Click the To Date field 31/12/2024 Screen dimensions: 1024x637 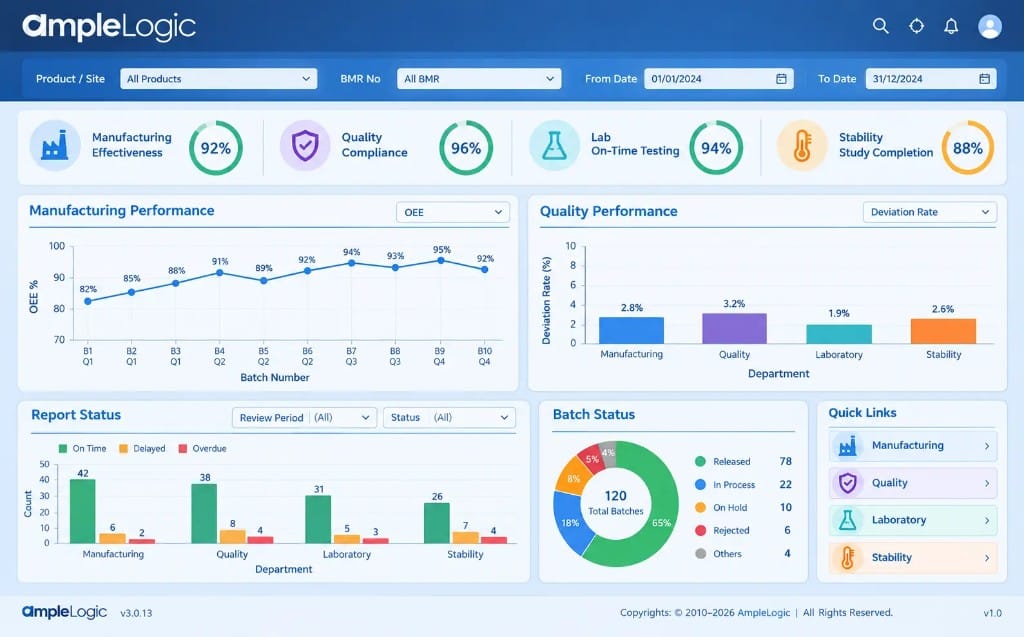pyautogui.click(x=931, y=78)
